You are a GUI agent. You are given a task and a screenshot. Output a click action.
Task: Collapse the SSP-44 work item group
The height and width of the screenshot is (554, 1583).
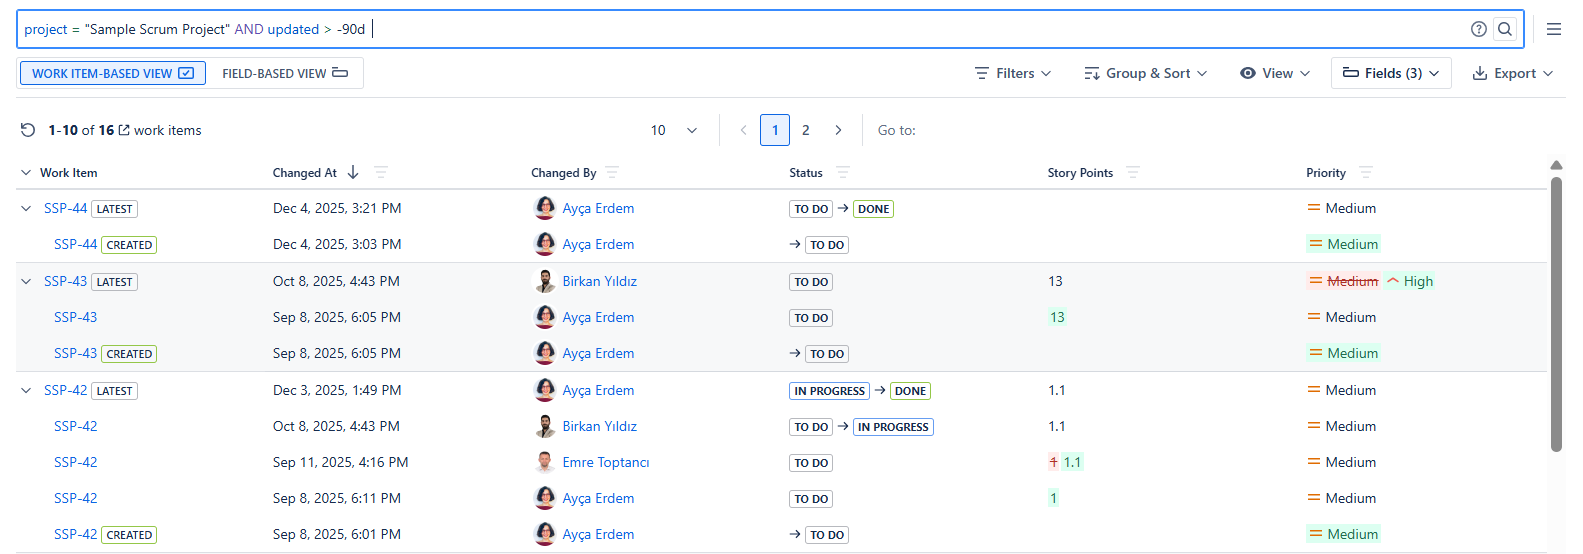point(26,208)
